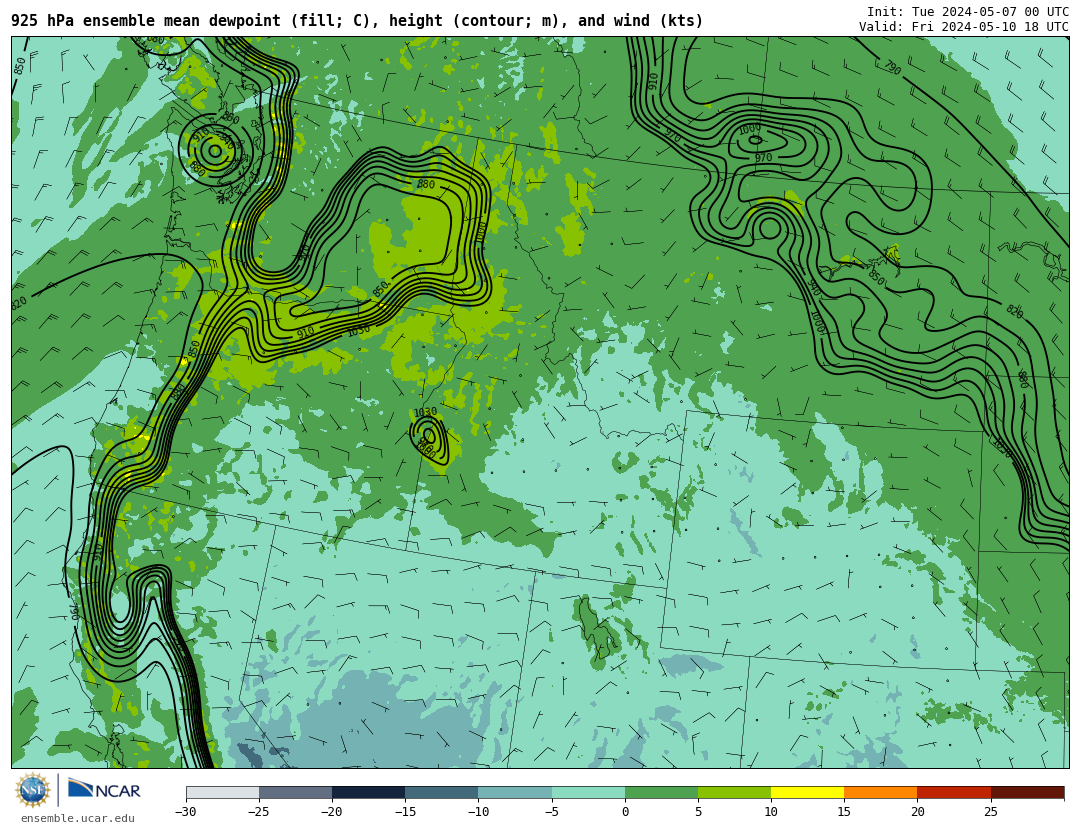Click the 20 colorbar tick label
Screen dimensions: 1080x831
click(917, 812)
